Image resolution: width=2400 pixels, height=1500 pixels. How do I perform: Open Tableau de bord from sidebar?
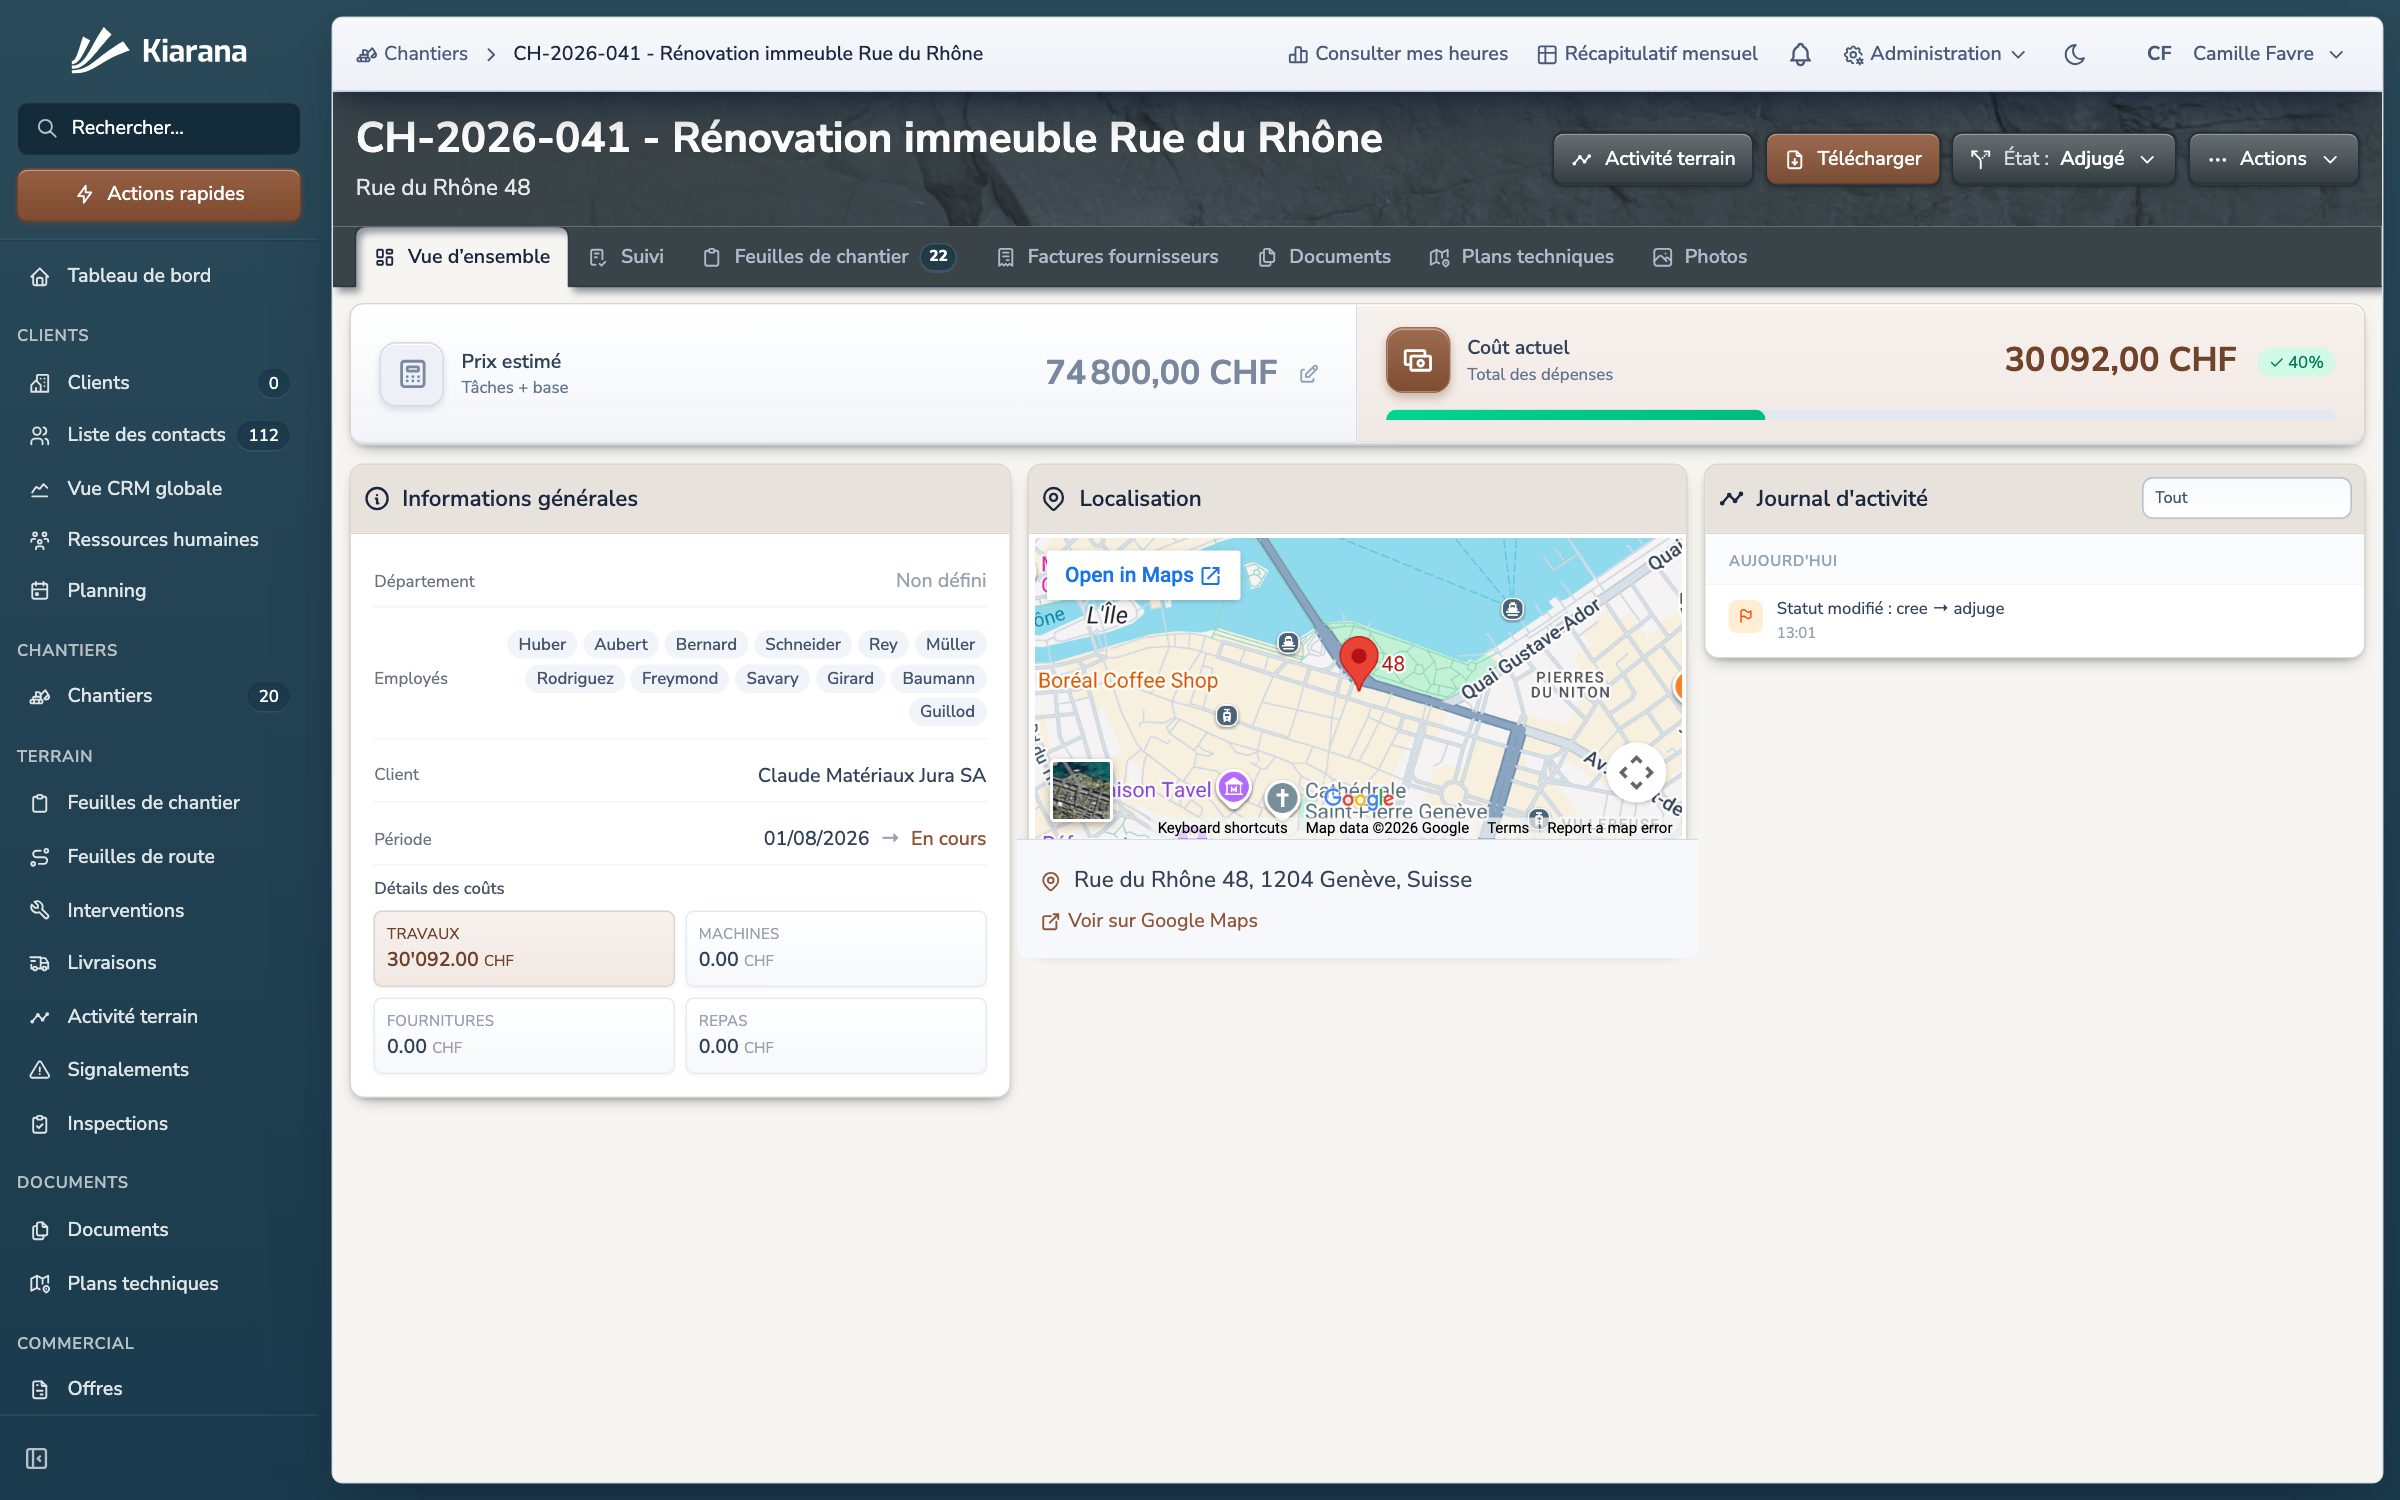(x=159, y=275)
